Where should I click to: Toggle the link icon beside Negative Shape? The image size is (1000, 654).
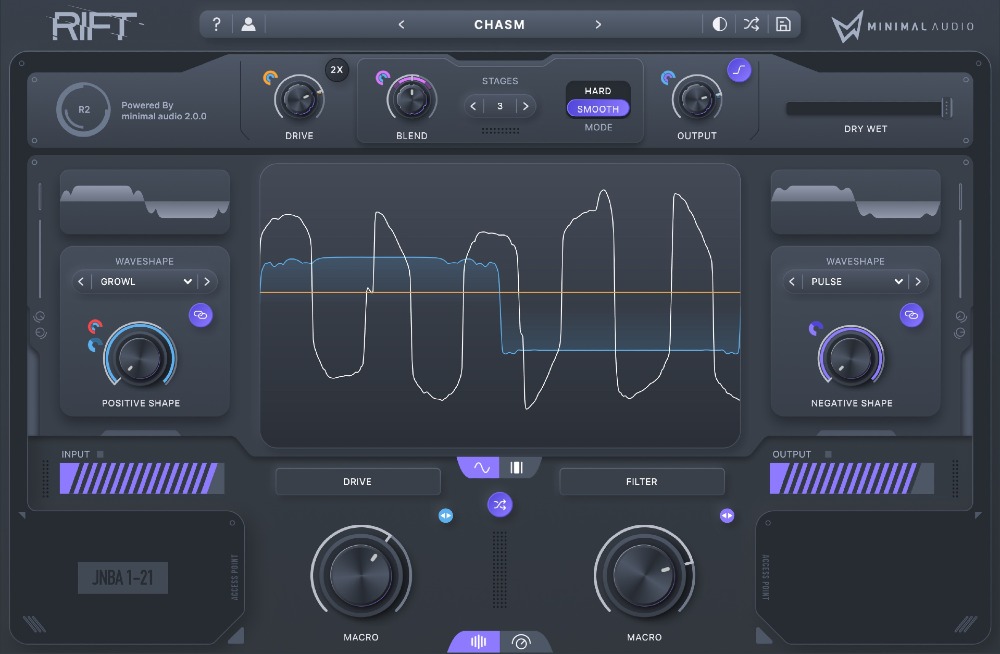pos(911,315)
